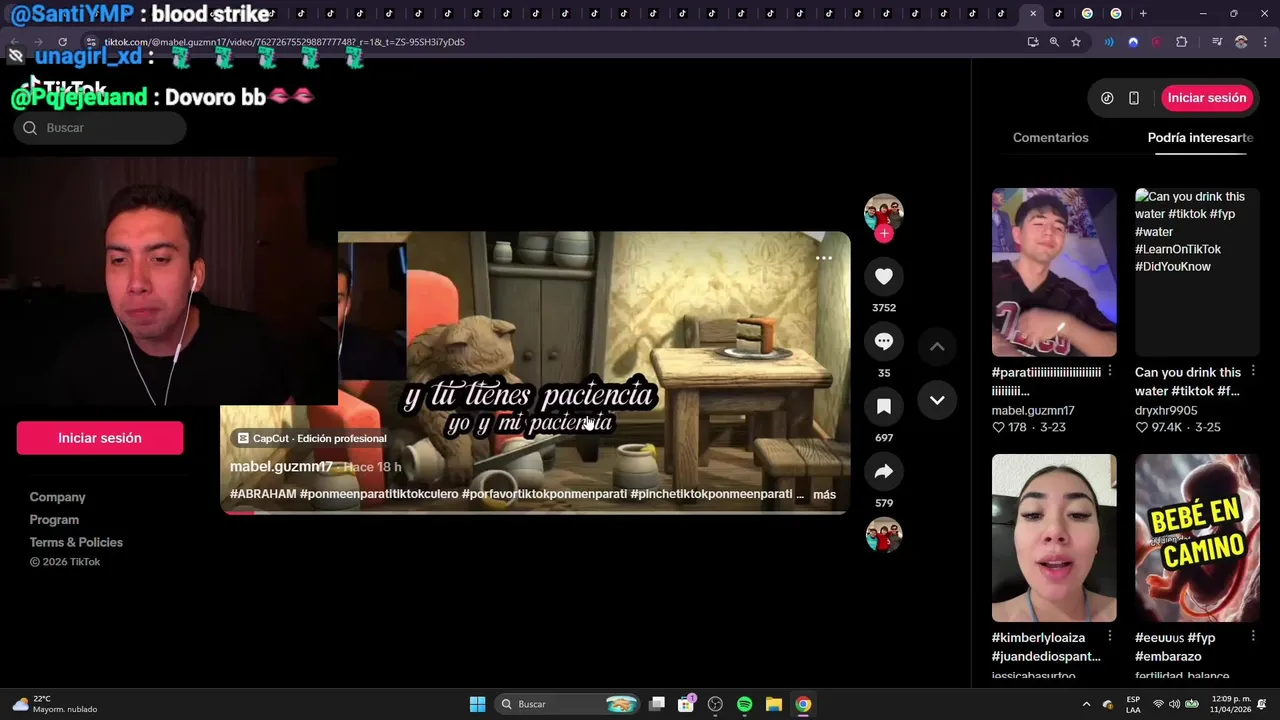Open a new browser tab with plus

click(1143, 13)
